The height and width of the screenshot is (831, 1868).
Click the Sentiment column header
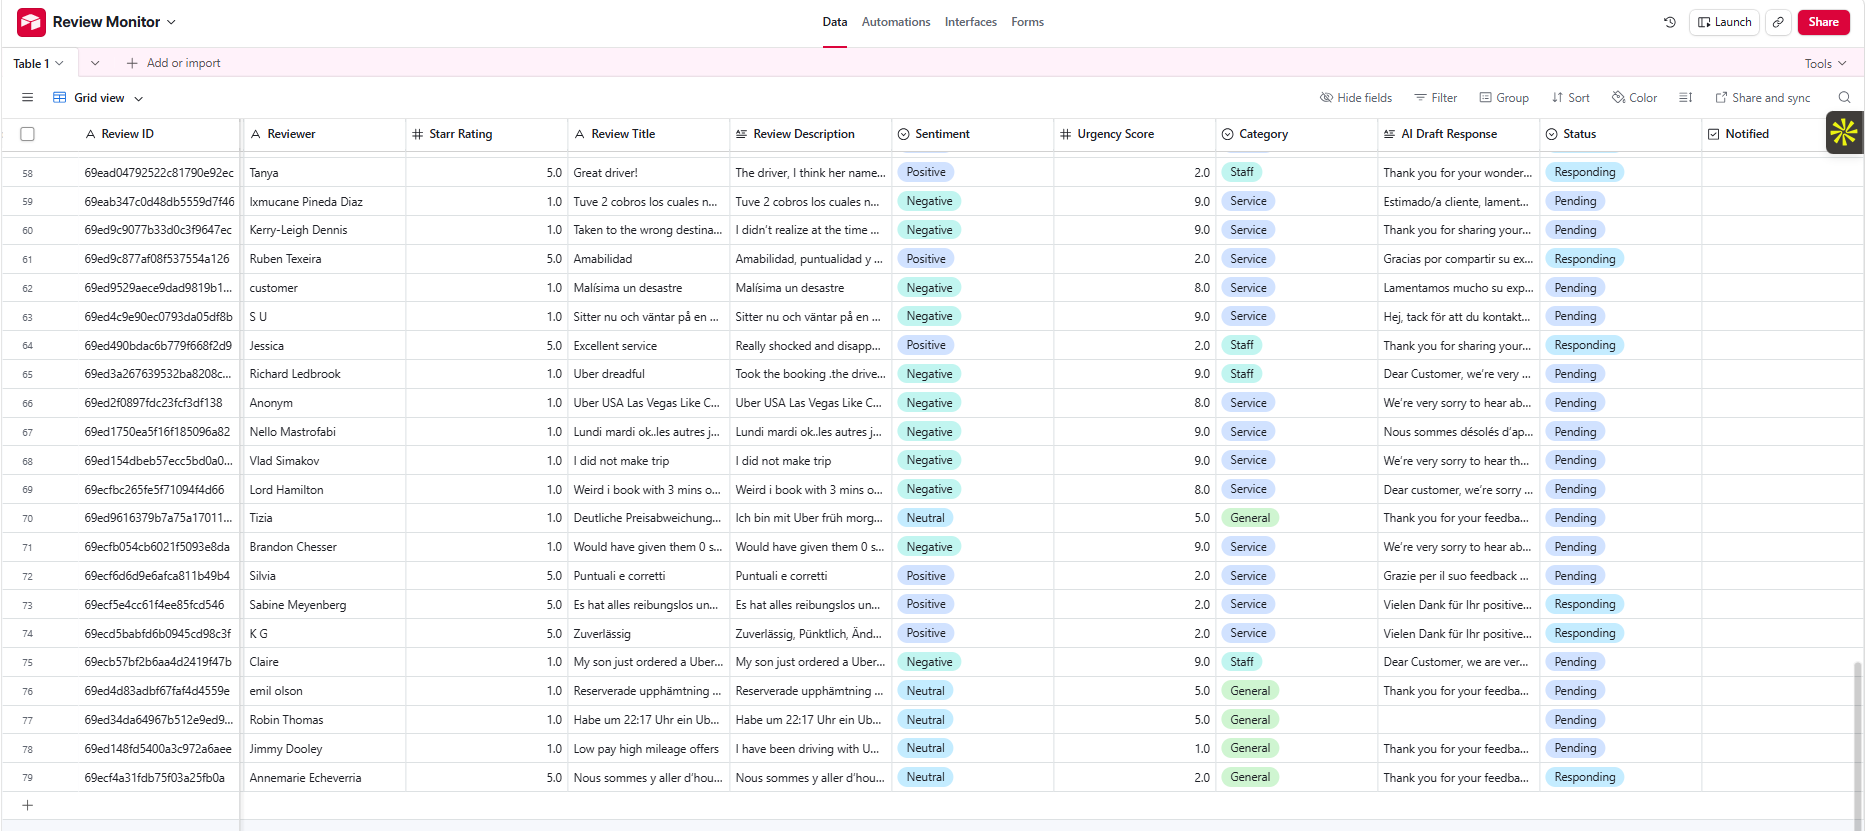coord(973,134)
